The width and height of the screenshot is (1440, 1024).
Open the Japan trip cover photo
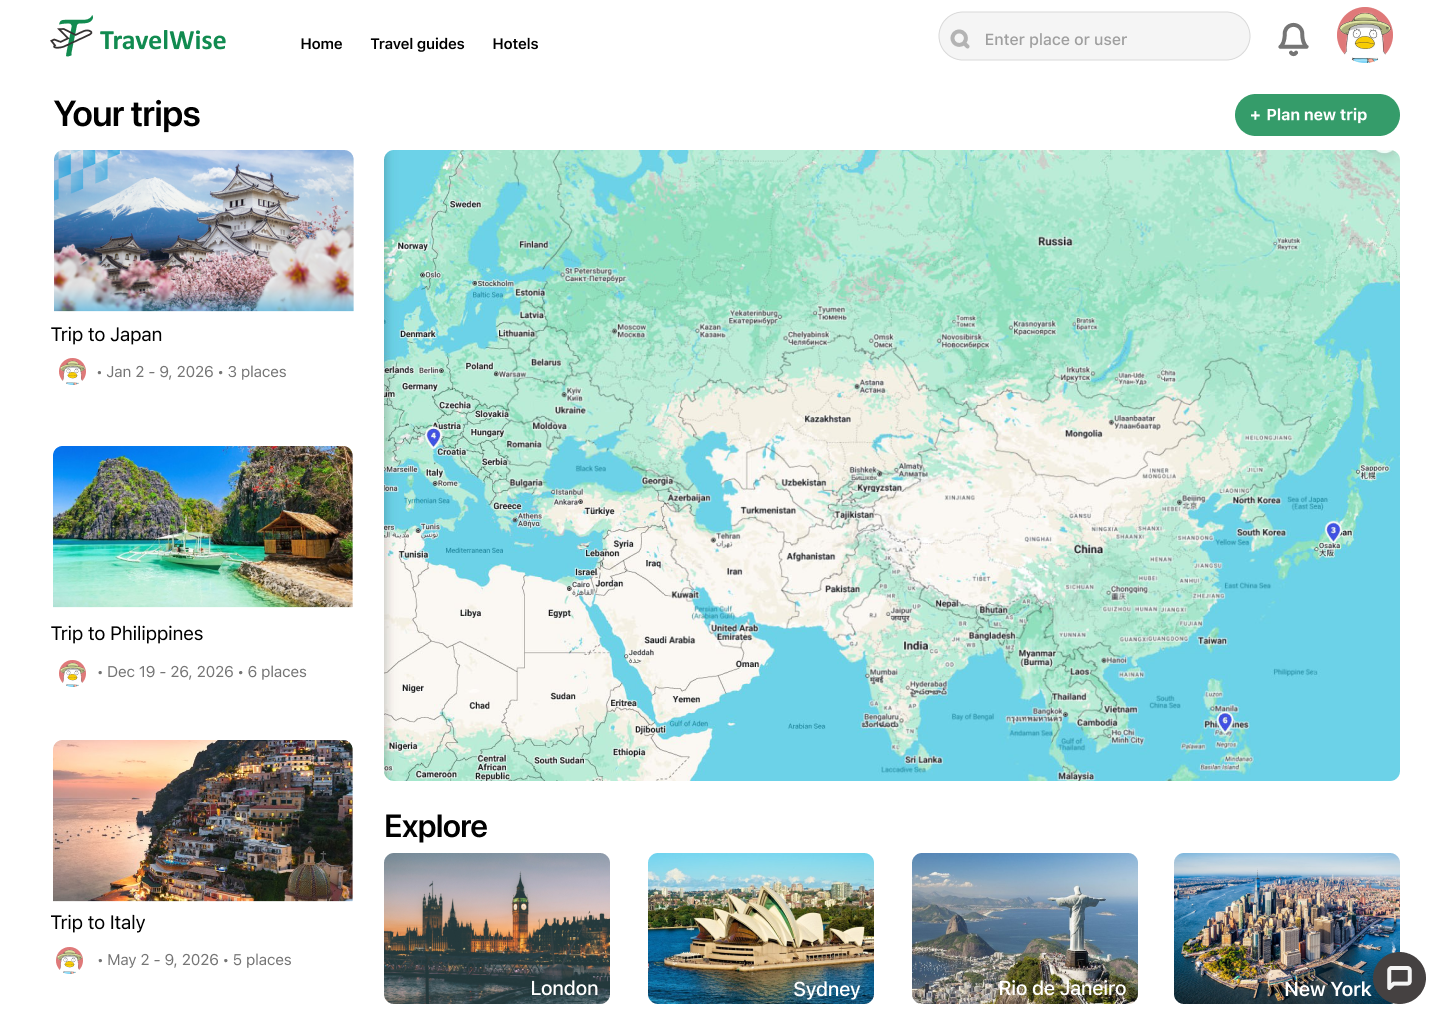click(x=203, y=231)
